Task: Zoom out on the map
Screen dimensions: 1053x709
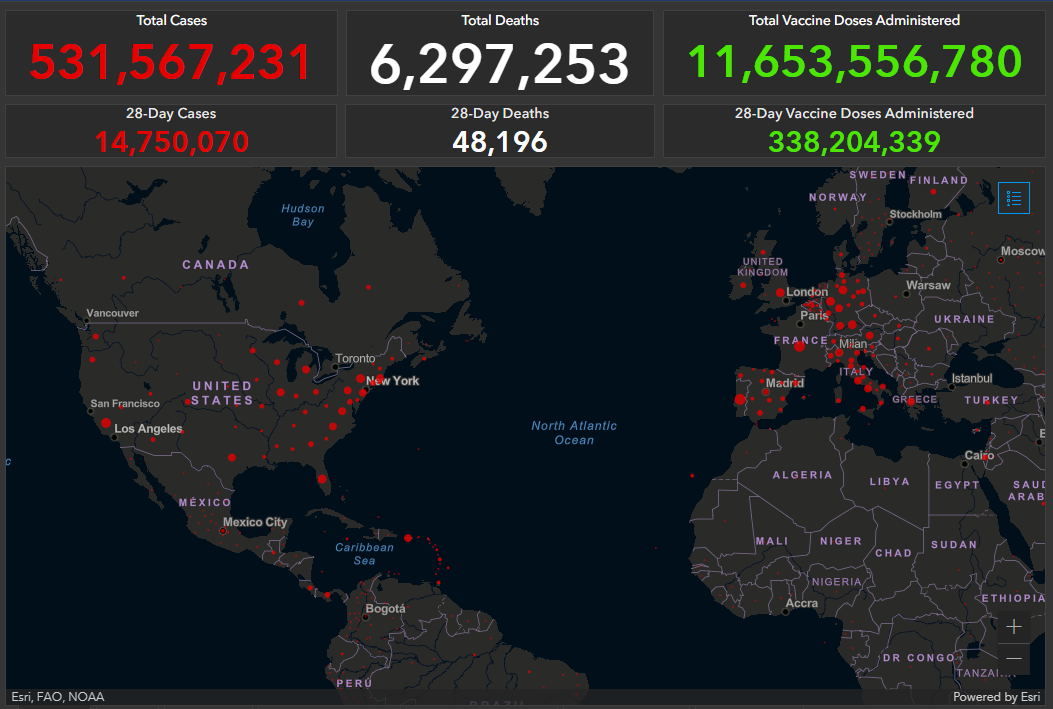Action: tap(1014, 658)
